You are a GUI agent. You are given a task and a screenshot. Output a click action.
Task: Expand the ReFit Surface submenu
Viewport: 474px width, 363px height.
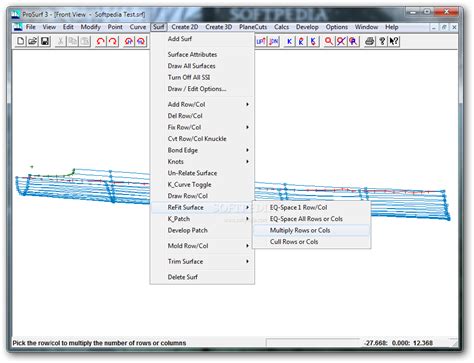click(x=202, y=207)
